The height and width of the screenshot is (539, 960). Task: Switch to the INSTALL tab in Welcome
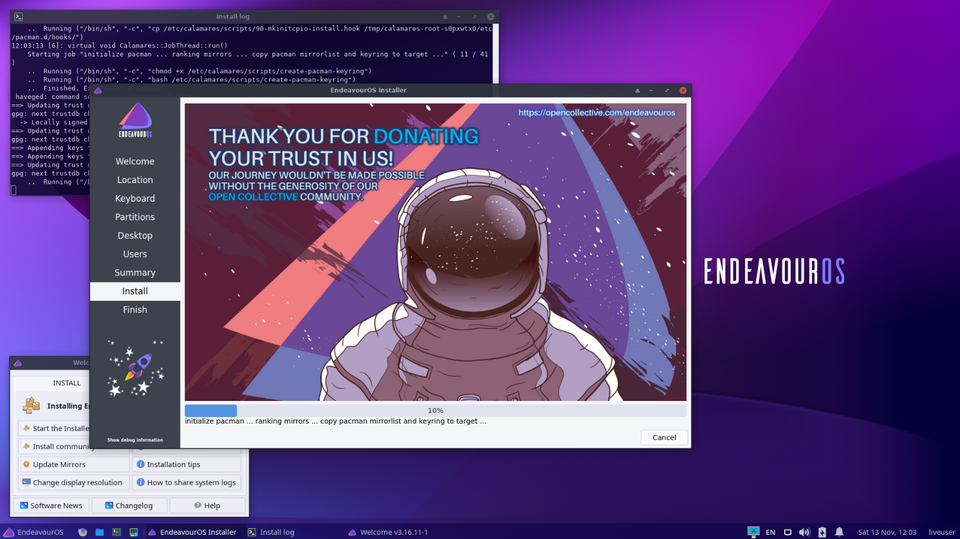(67, 382)
